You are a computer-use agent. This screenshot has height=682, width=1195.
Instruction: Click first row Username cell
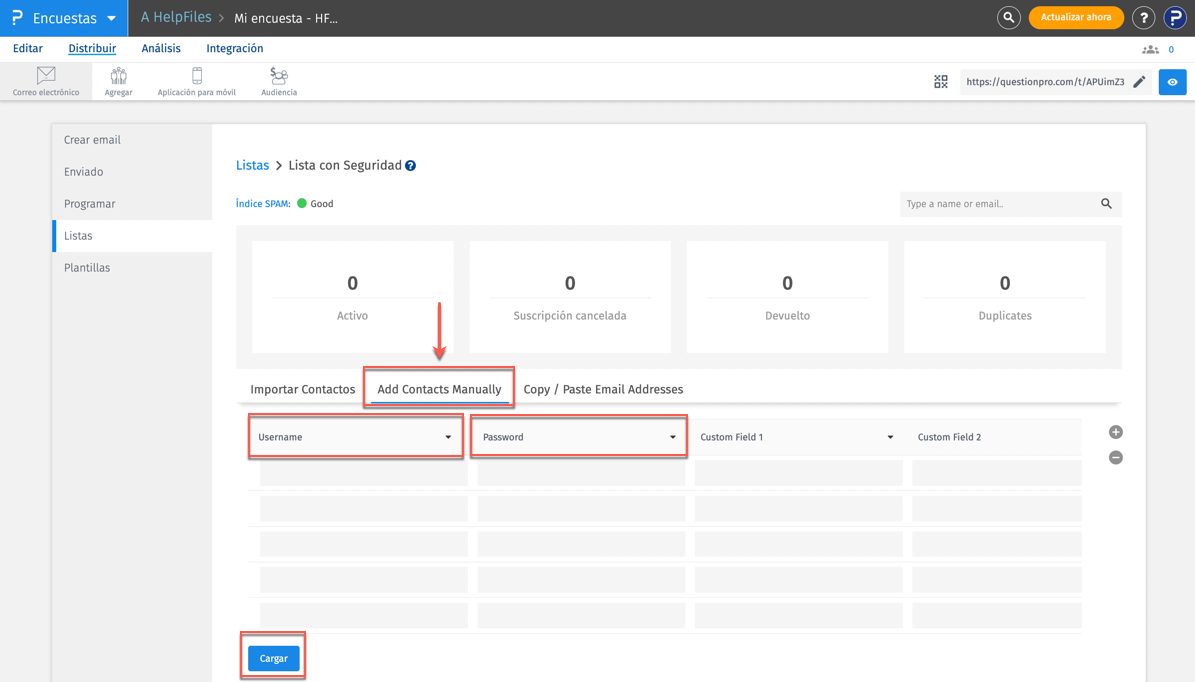click(x=364, y=472)
